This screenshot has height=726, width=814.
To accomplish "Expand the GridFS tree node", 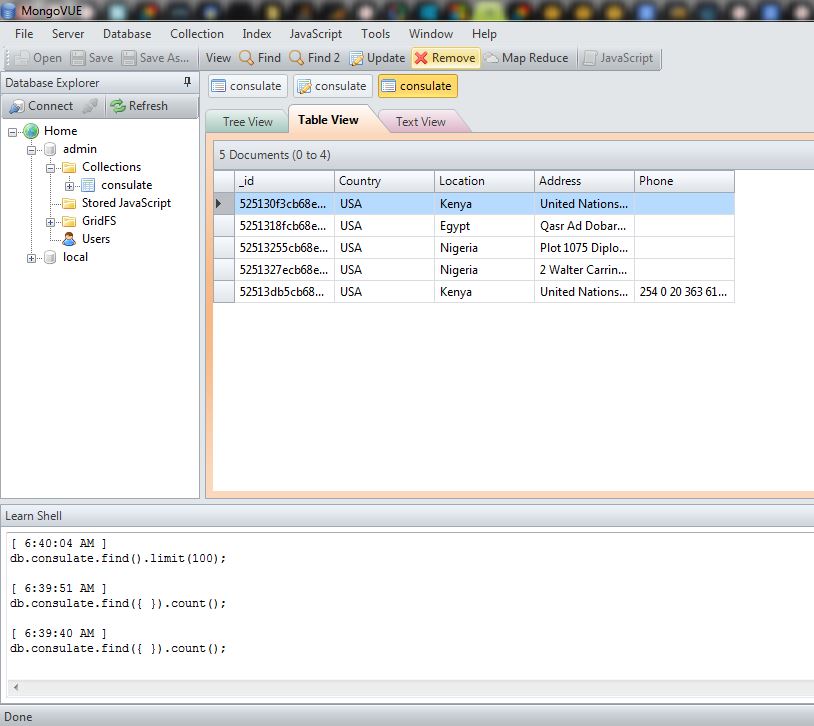I will (51, 221).
